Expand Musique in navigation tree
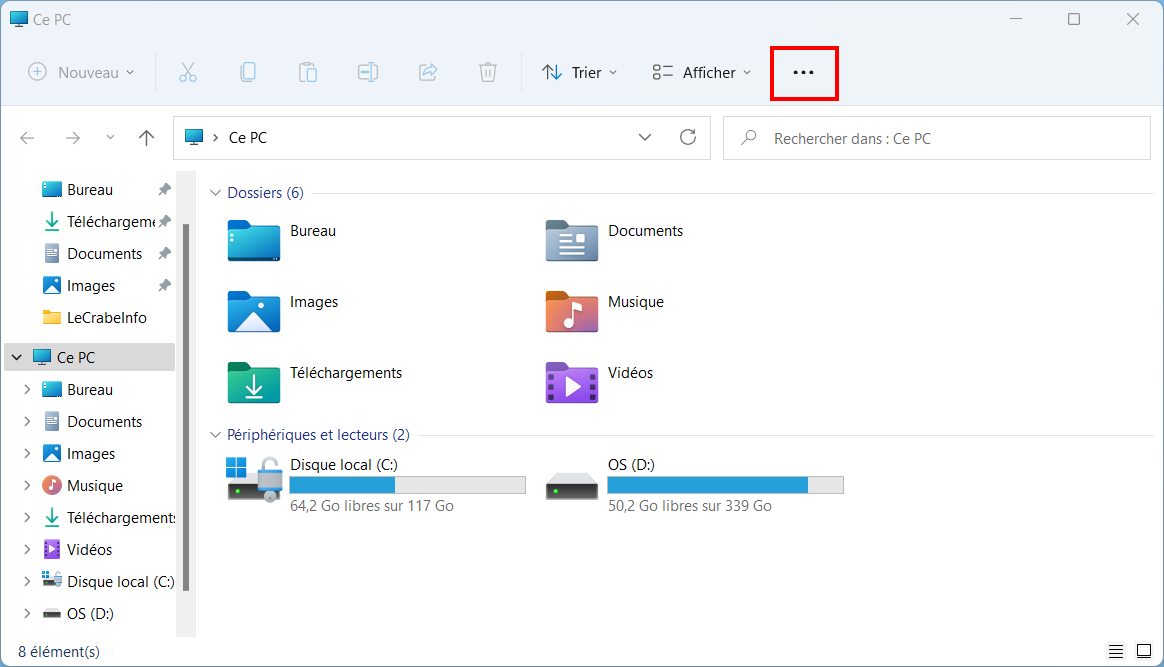This screenshot has height=667, width=1164. tap(27, 485)
